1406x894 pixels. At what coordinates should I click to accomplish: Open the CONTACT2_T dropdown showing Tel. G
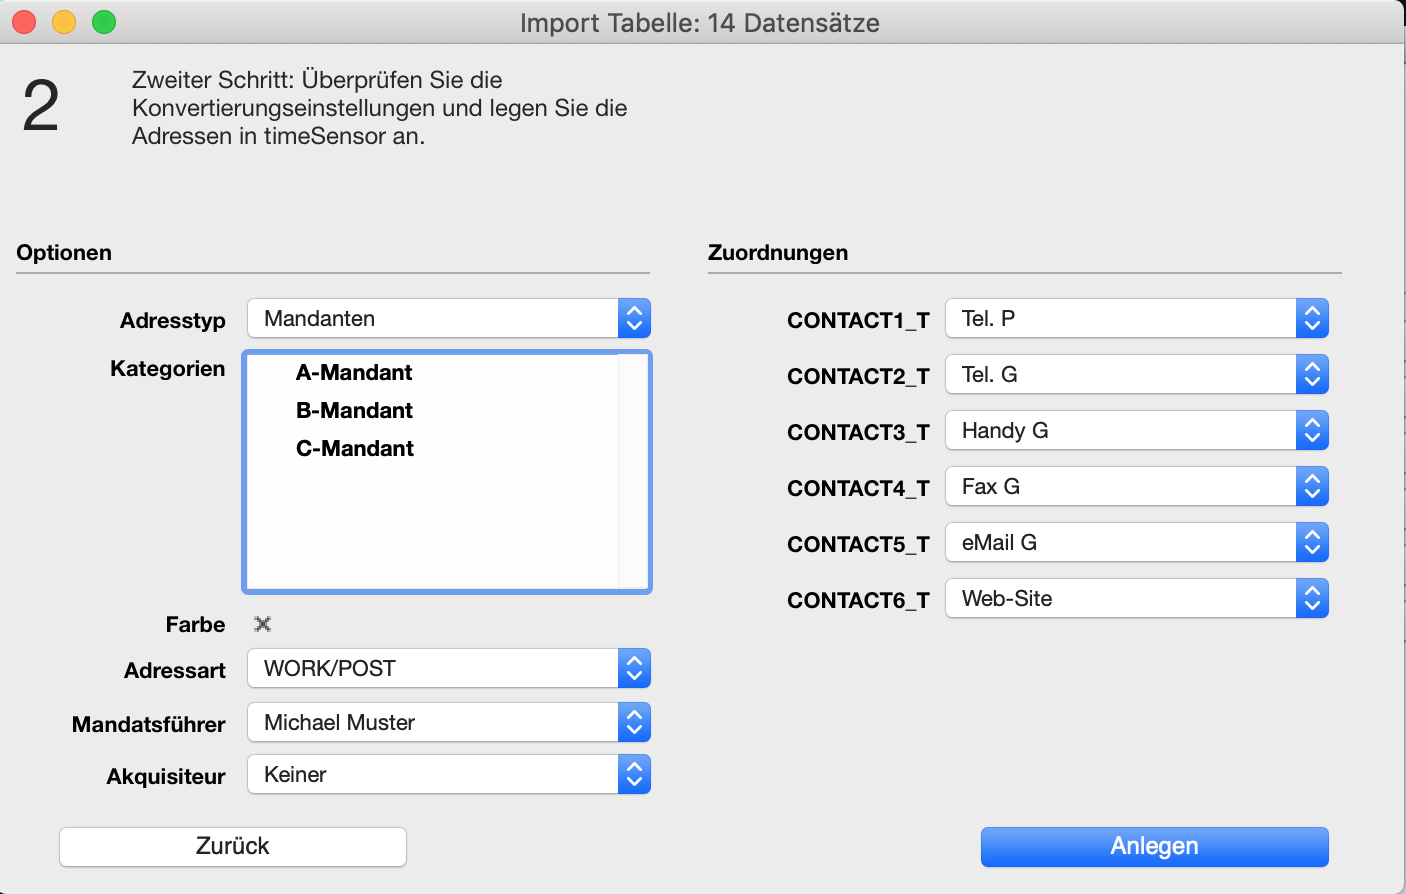pyautogui.click(x=1137, y=375)
